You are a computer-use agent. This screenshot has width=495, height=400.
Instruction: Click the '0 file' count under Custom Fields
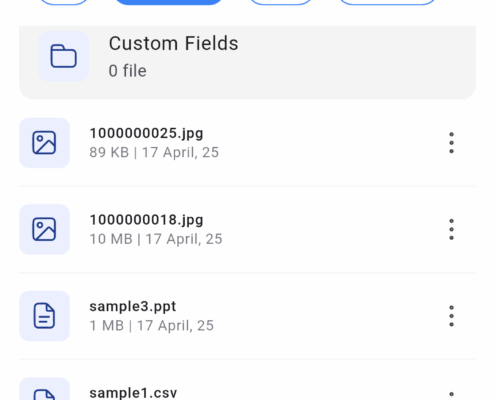click(128, 71)
